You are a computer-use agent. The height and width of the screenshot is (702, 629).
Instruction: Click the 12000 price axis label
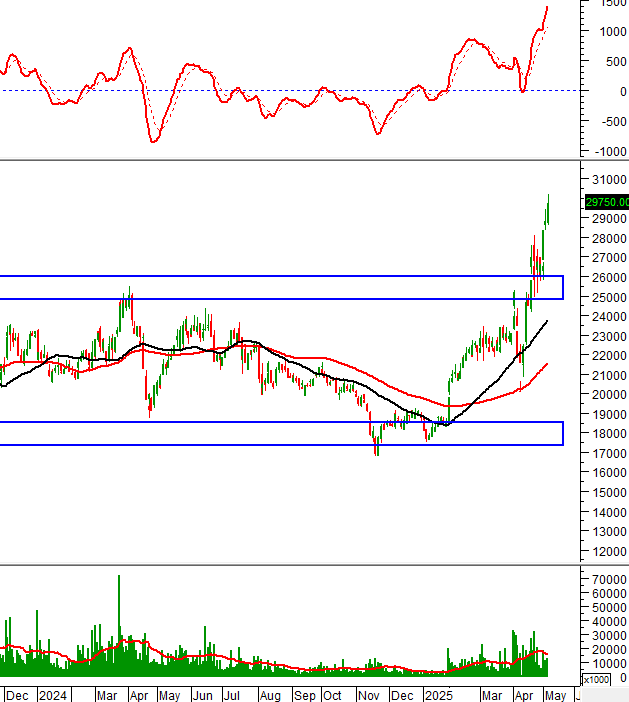pyautogui.click(x=609, y=552)
